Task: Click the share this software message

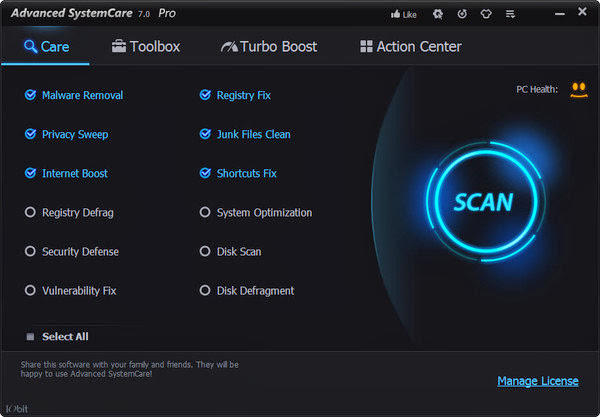Action: pos(129,369)
